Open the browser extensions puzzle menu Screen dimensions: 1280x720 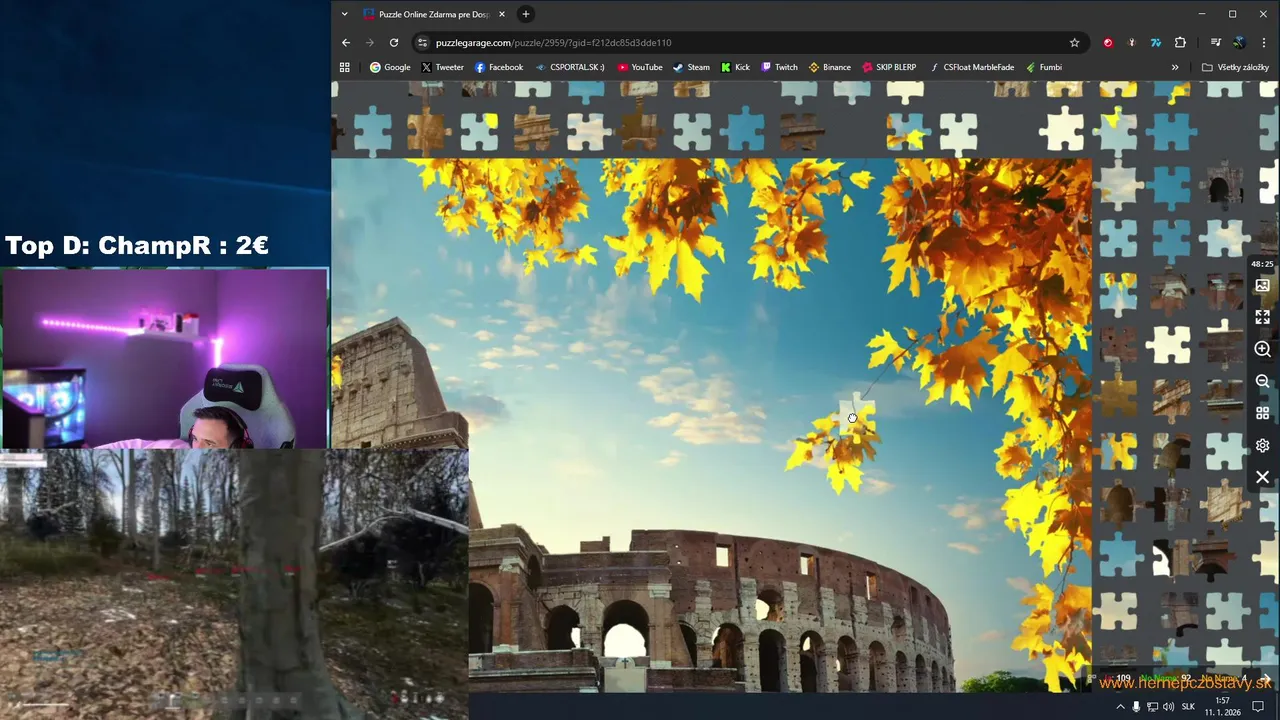coord(1180,43)
